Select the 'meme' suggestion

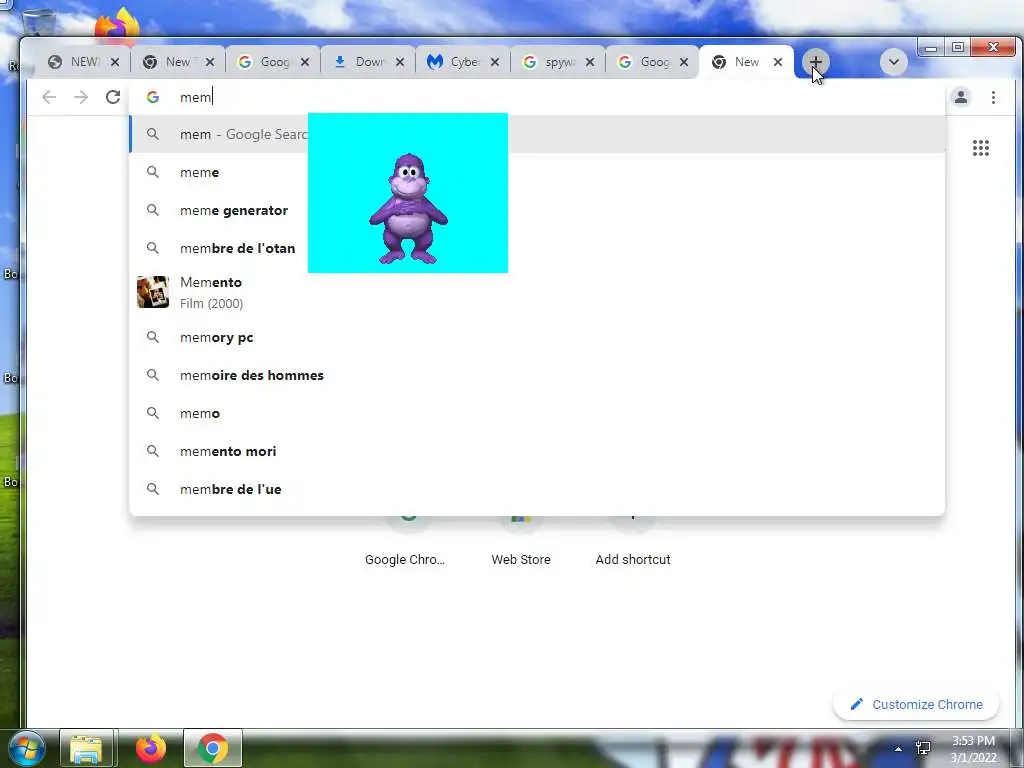[537, 172]
